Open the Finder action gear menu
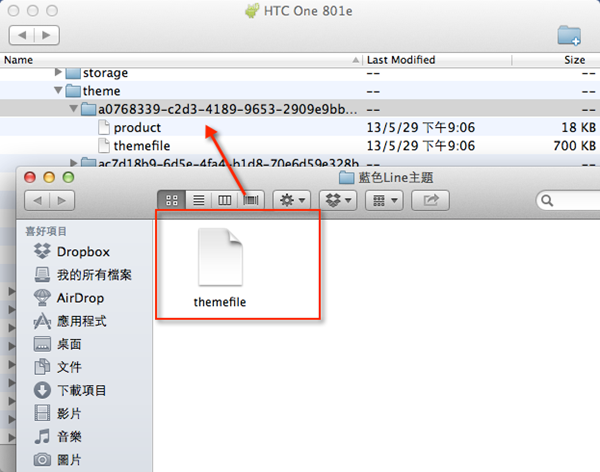 pos(292,200)
